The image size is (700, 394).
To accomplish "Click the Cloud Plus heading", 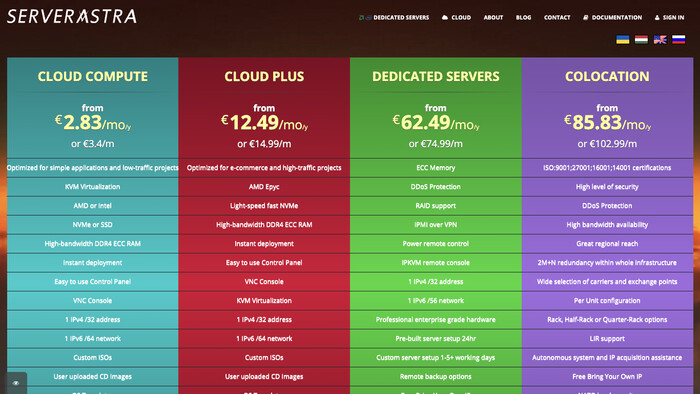I will pyautogui.click(x=264, y=76).
